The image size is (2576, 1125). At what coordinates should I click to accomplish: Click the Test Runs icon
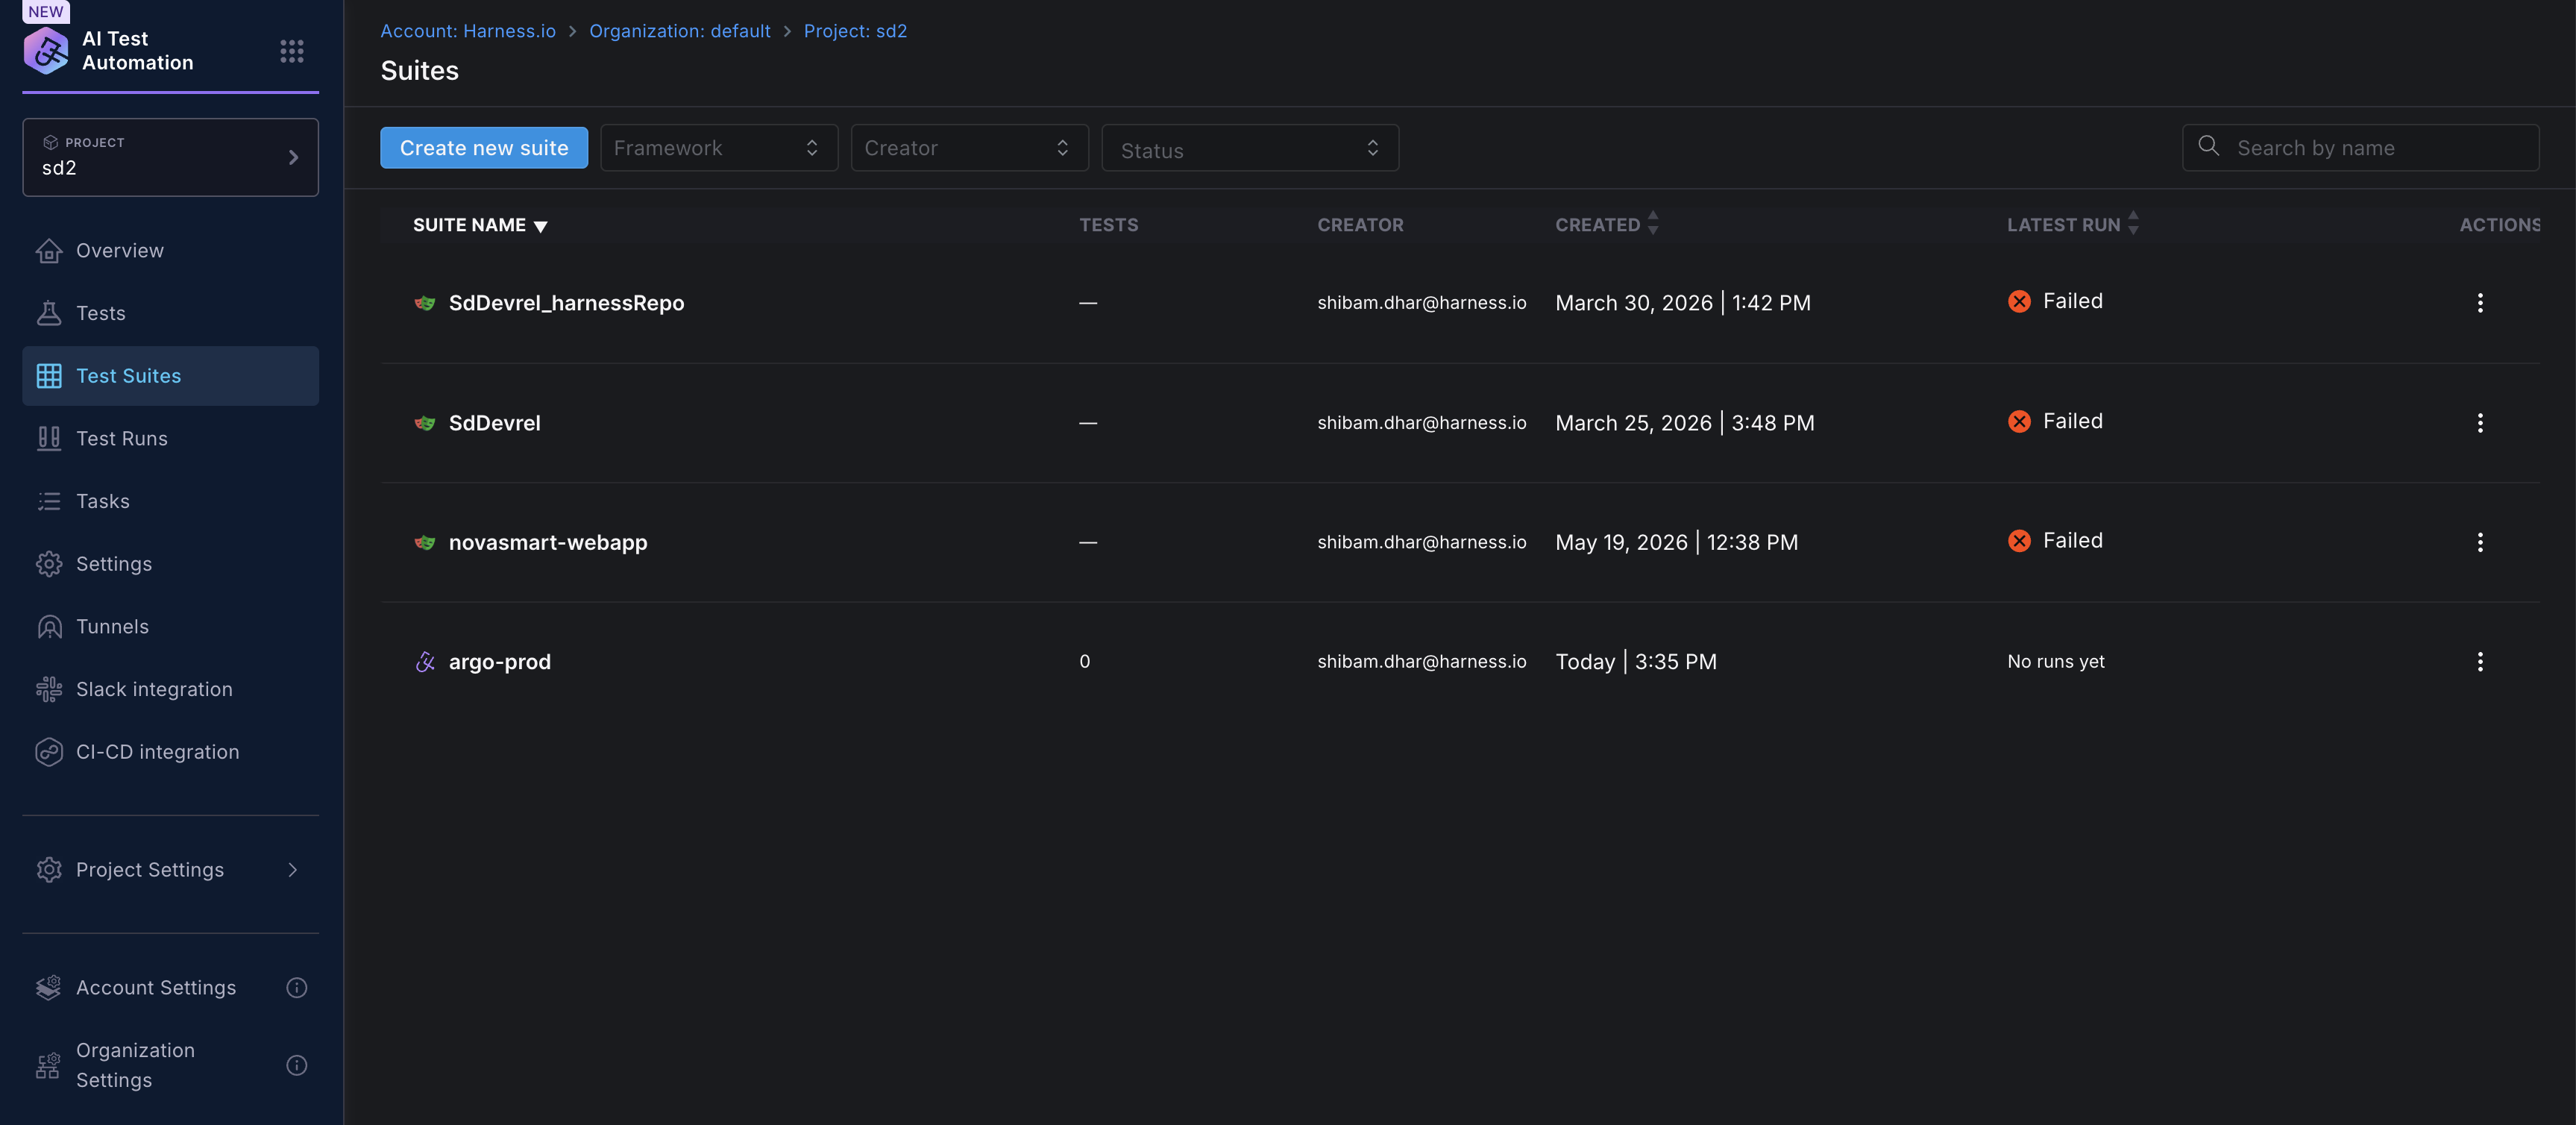[49, 438]
